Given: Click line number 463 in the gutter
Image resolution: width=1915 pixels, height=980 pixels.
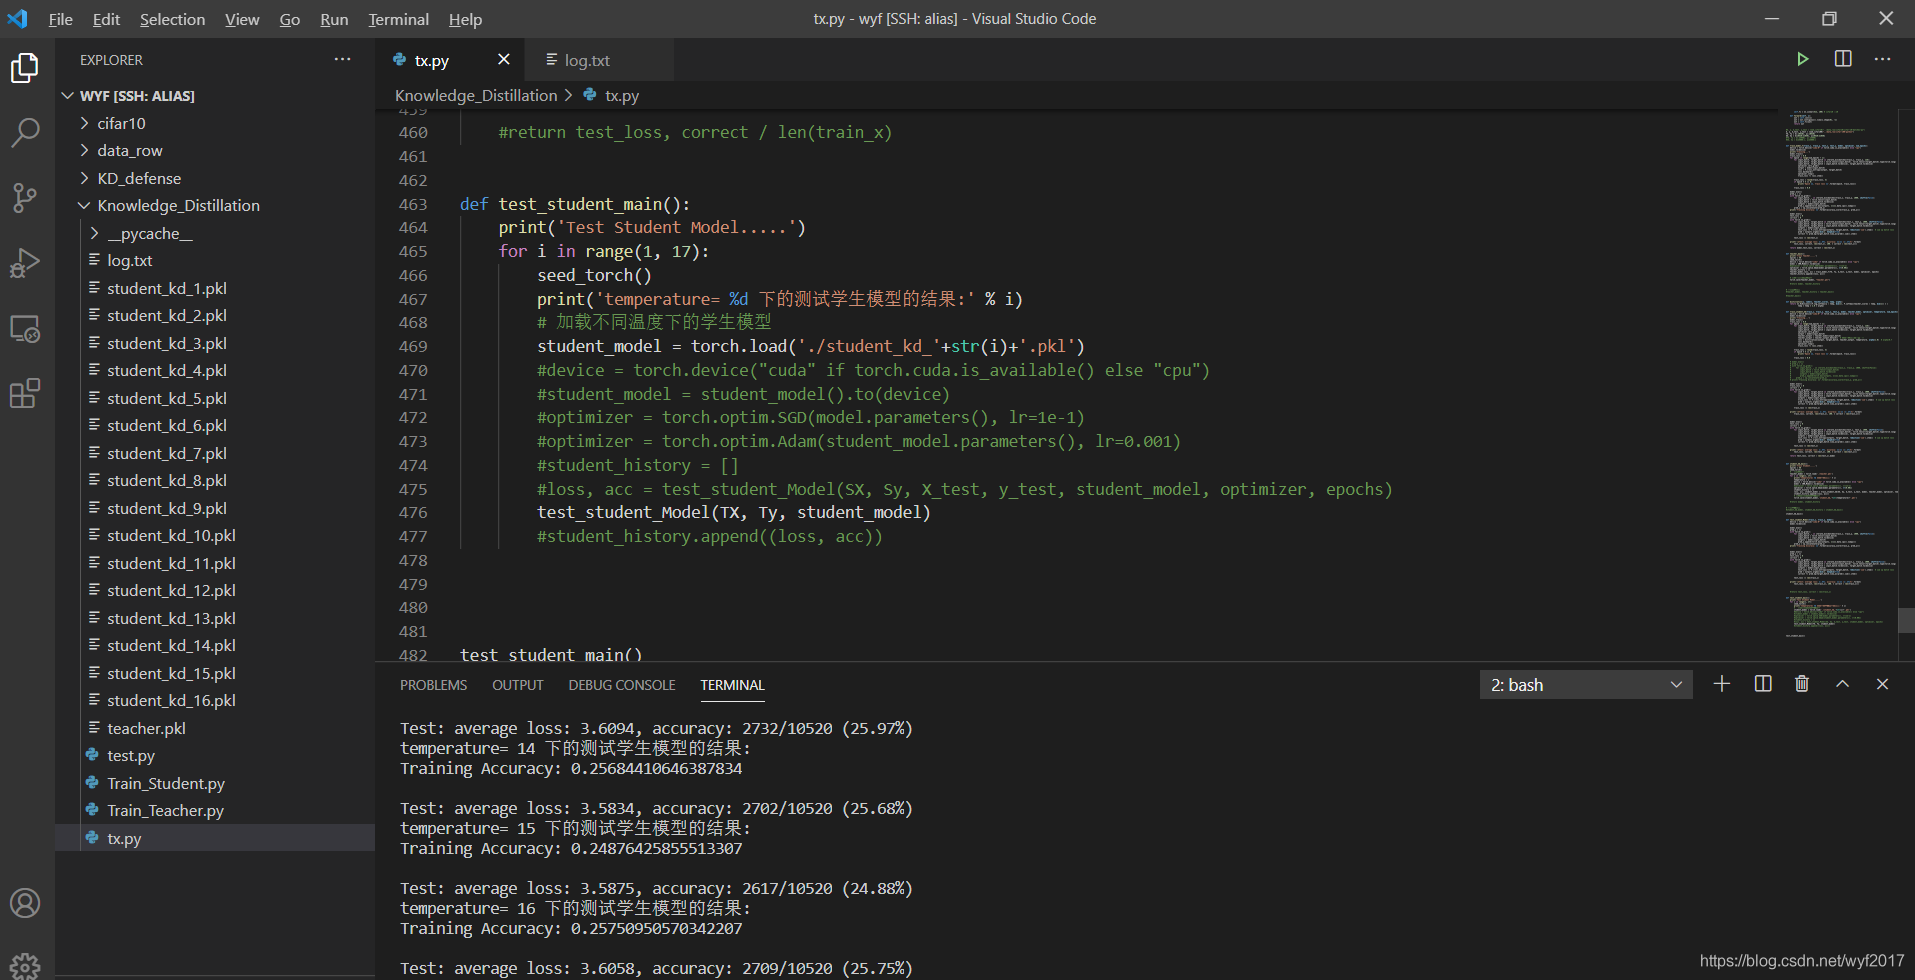Looking at the screenshot, I should click(x=413, y=204).
